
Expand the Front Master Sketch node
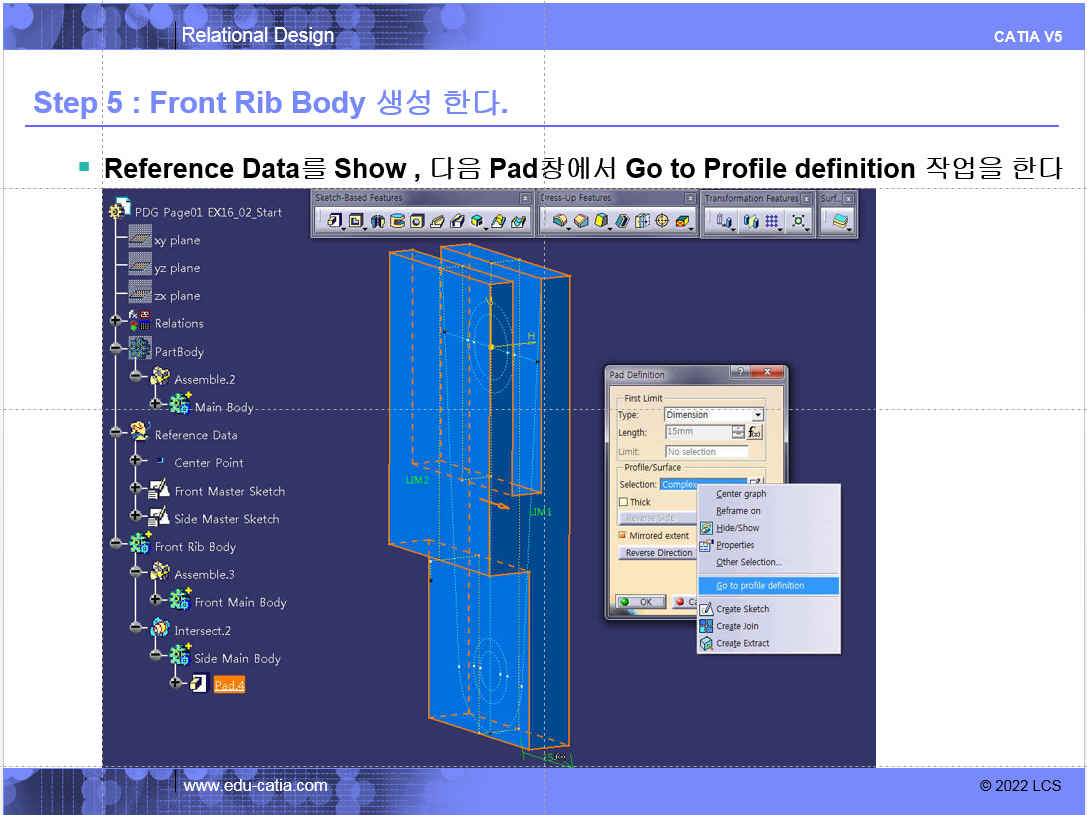click(136, 490)
